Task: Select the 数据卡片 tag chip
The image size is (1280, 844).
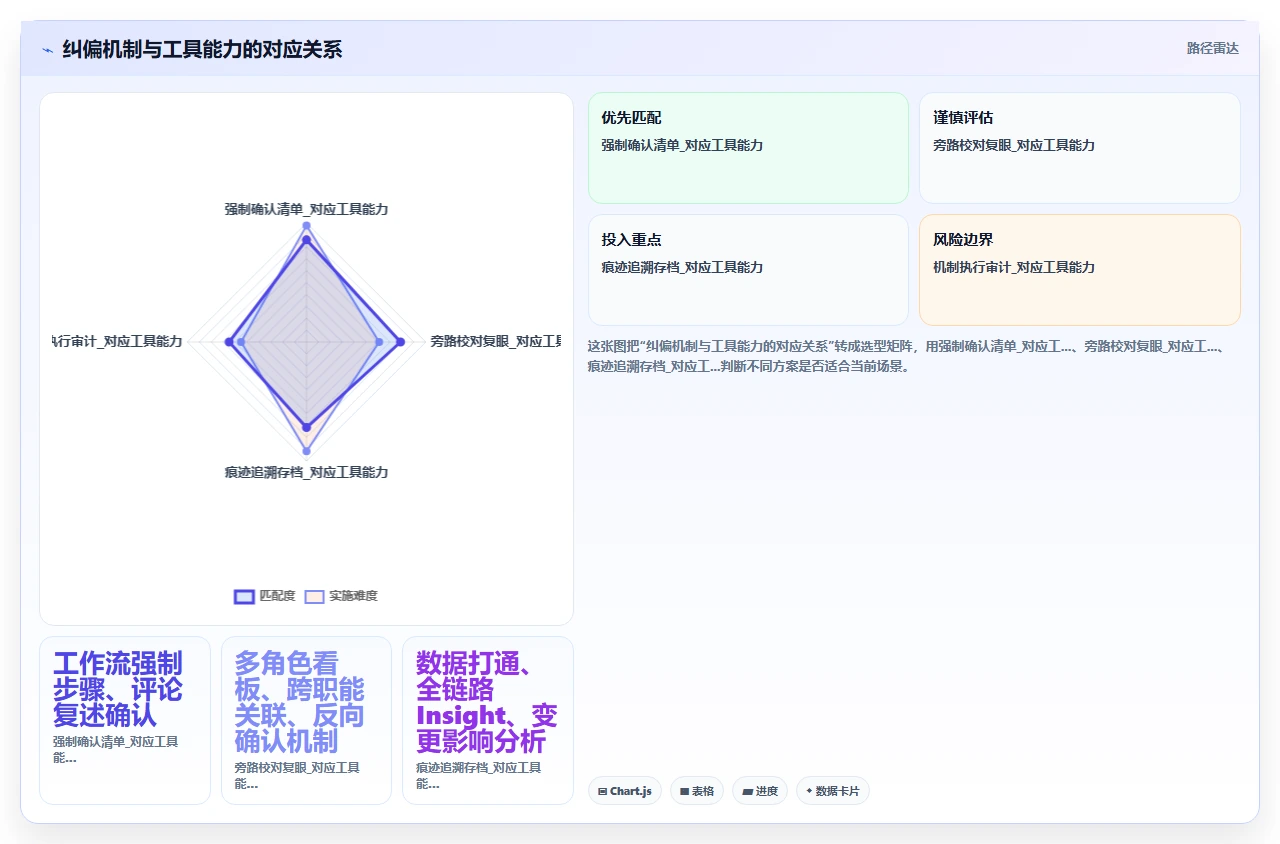Action: 833,791
